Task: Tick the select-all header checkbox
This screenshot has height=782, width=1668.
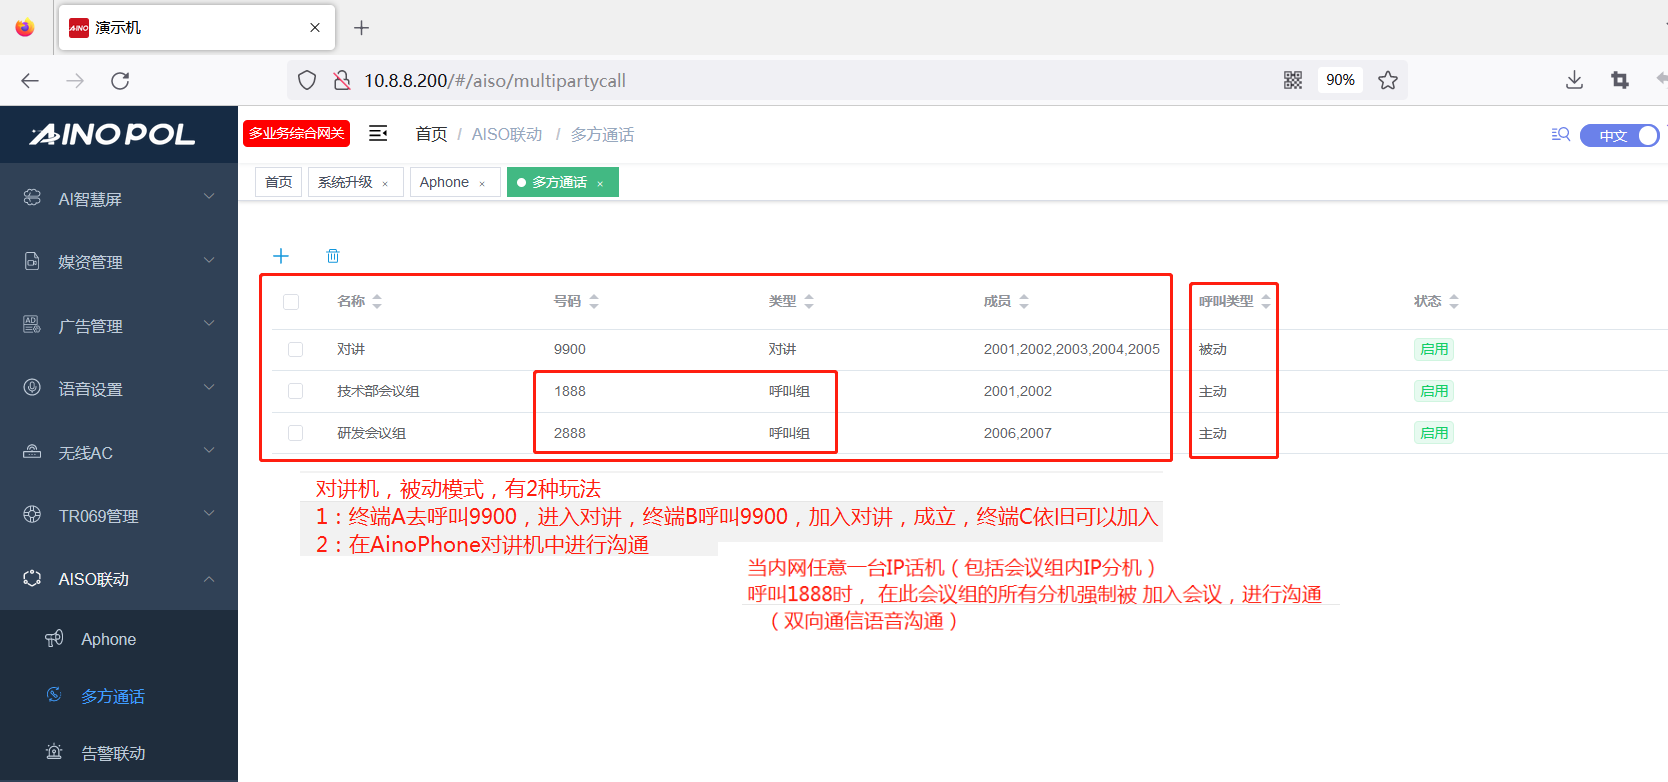Action: [x=291, y=301]
